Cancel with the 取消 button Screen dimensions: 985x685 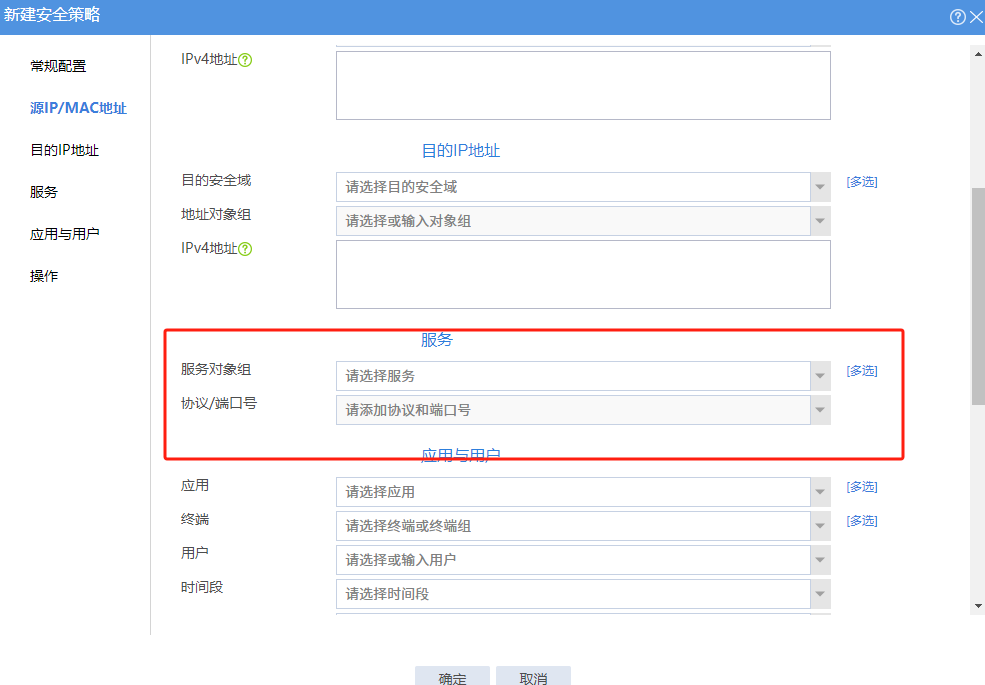(x=533, y=676)
